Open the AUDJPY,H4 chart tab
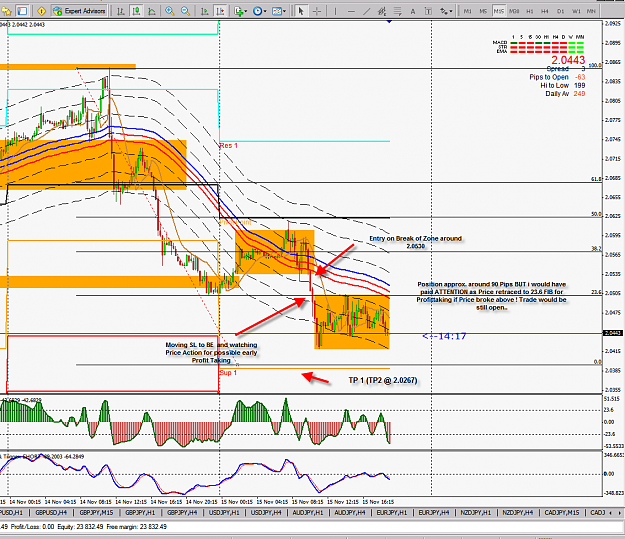Image resolution: width=625 pixels, height=539 pixels. tap(350, 512)
